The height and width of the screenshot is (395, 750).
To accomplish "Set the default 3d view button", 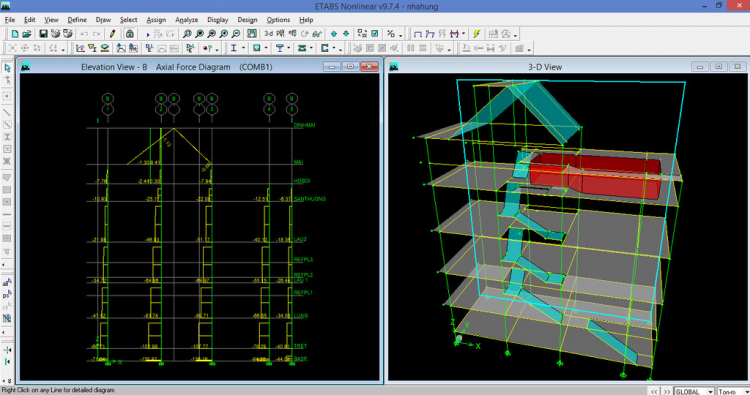I will (269, 34).
